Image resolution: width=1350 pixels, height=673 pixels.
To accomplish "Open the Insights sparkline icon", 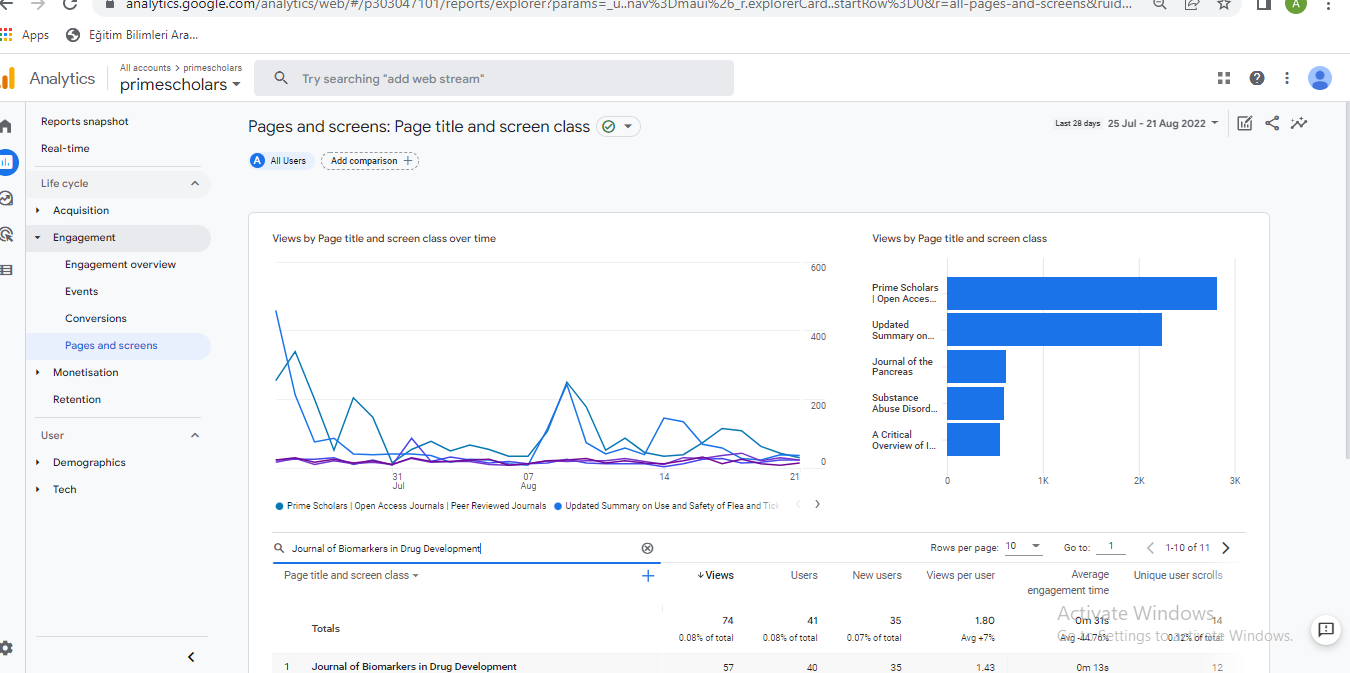I will click(1299, 123).
